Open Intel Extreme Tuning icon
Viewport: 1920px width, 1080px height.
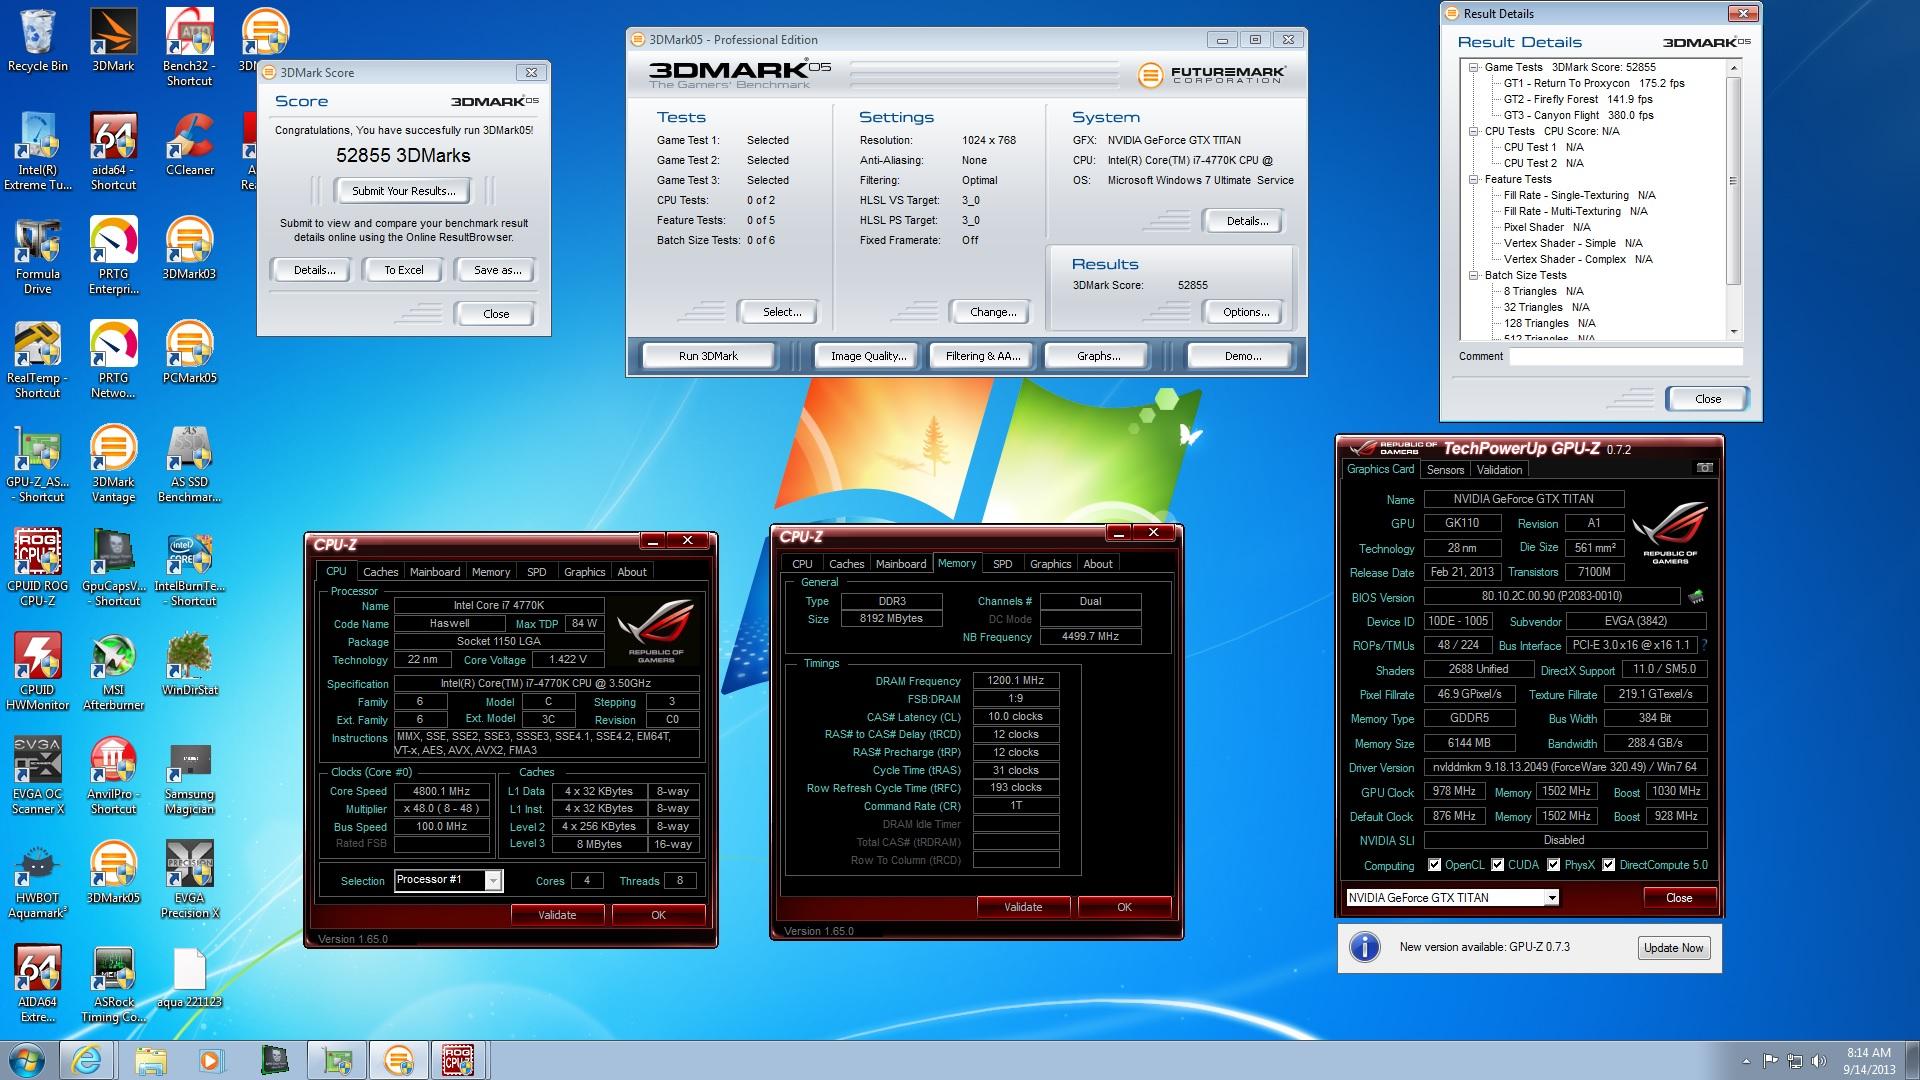38,151
